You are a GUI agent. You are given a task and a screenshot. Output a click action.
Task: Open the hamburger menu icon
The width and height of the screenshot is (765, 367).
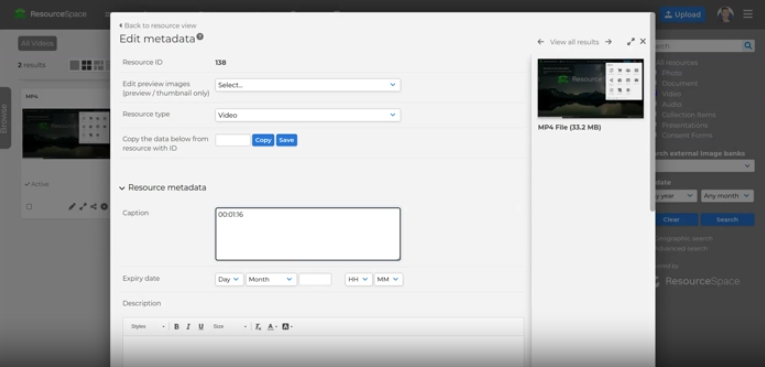point(747,14)
